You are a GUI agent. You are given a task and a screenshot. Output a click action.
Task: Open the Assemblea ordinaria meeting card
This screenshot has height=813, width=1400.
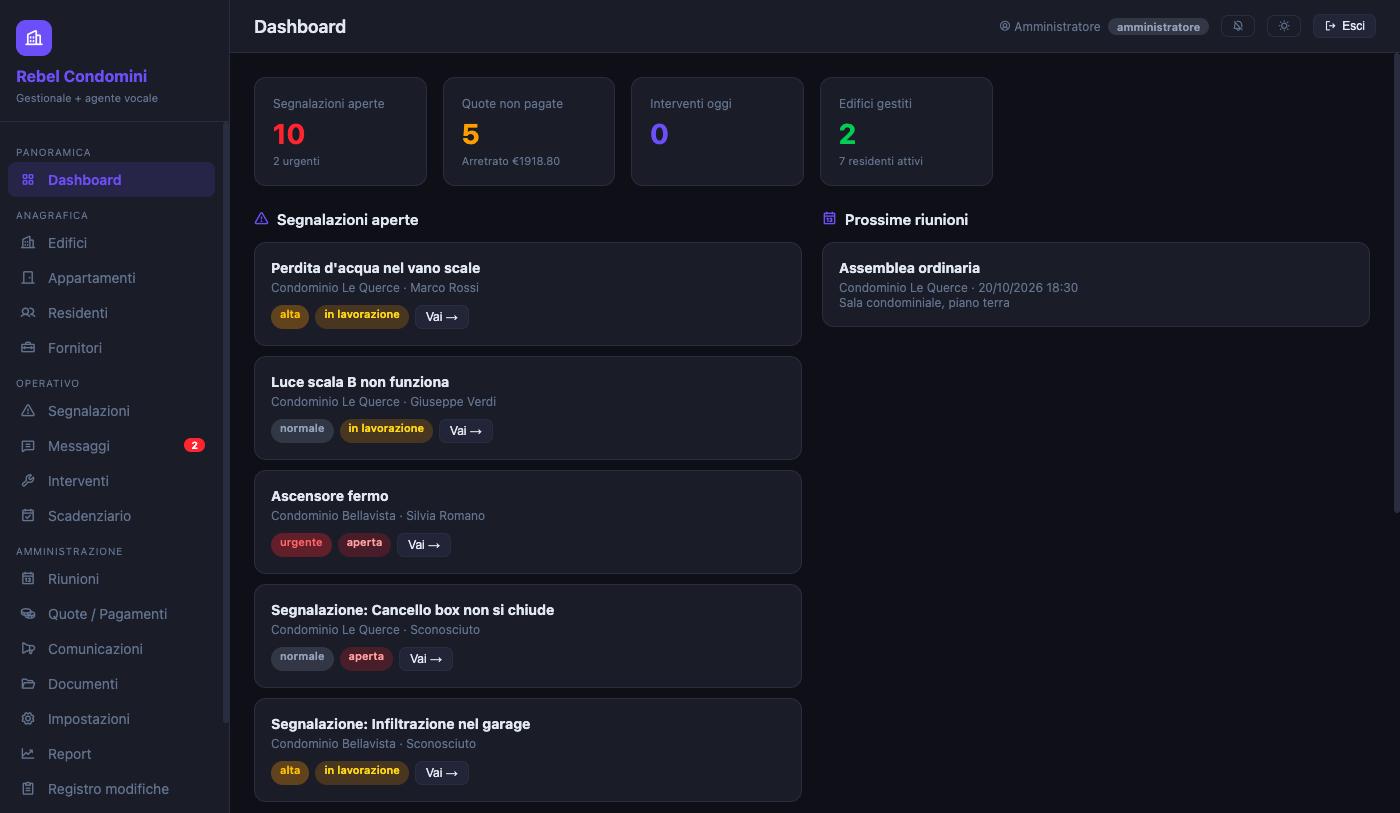pyautogui.click(x=1096, y=284)
